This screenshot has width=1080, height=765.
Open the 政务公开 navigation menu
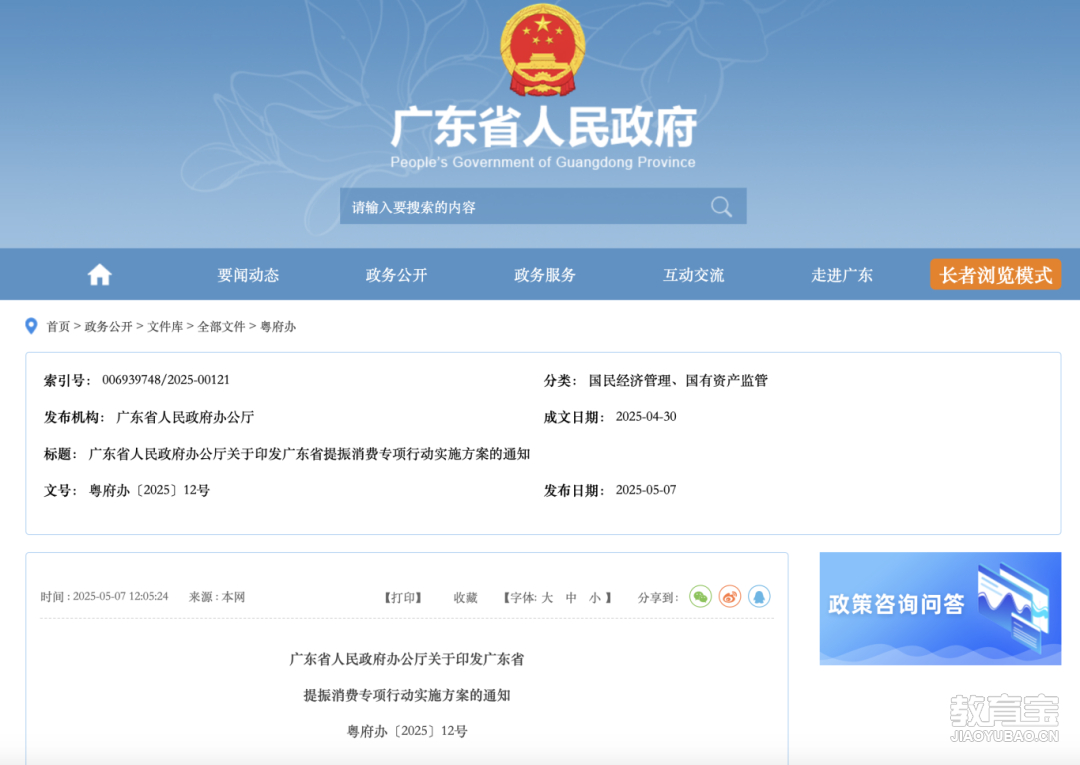coord(396,275)
